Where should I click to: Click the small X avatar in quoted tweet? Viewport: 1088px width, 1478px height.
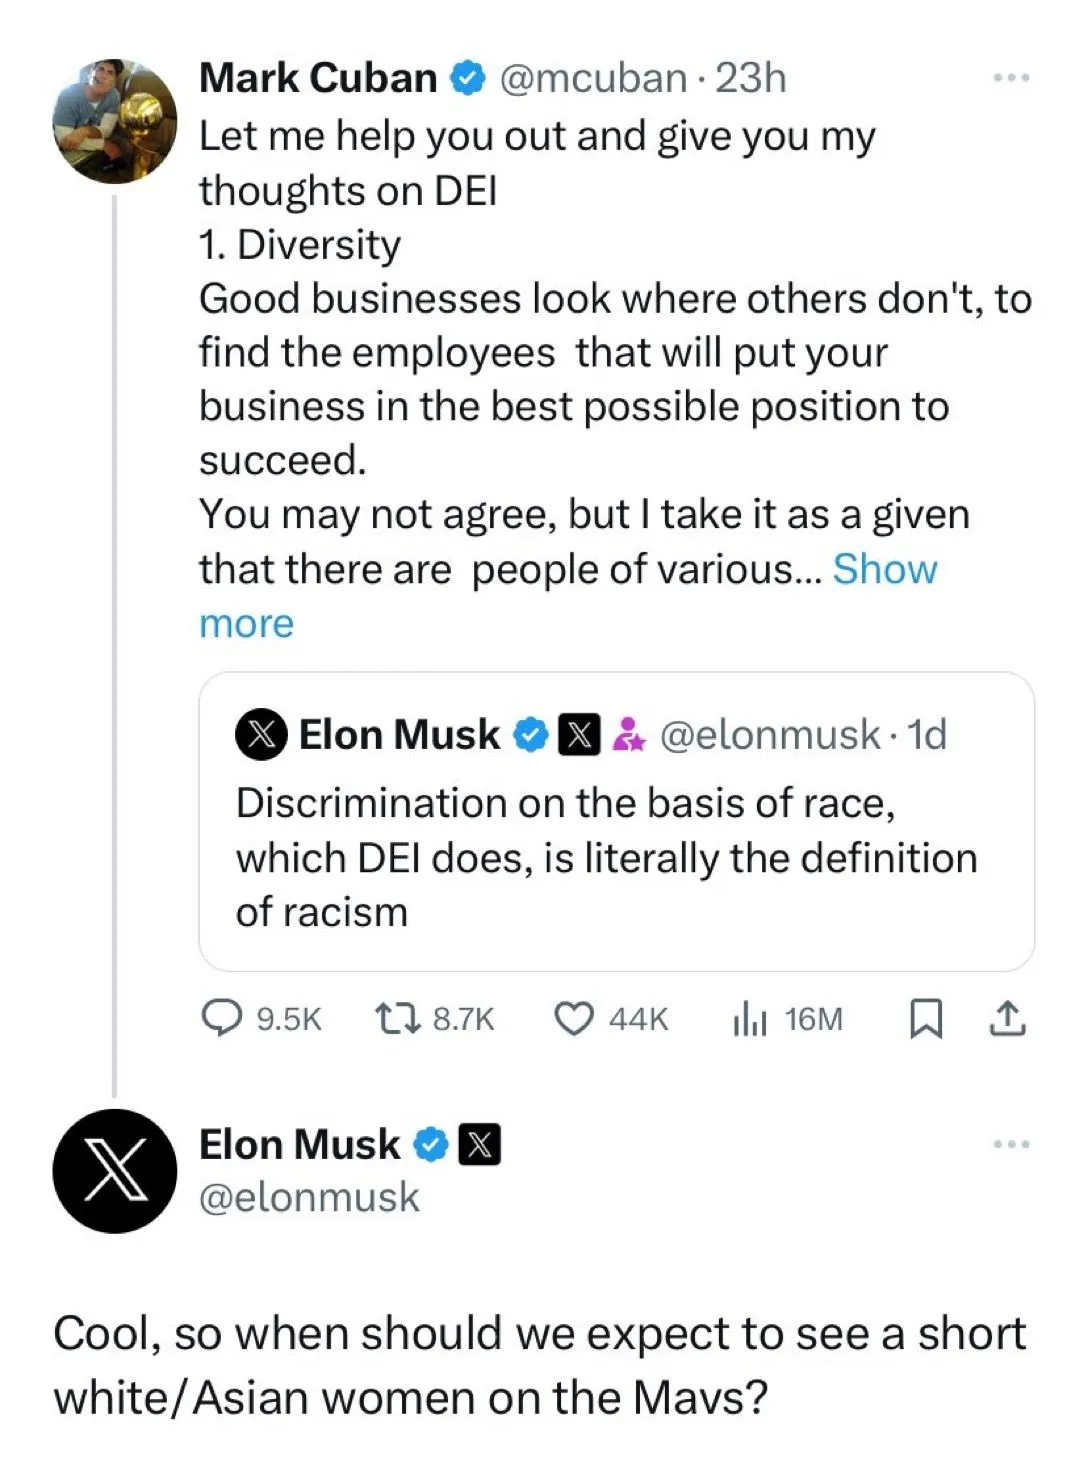tap(261, 735)
